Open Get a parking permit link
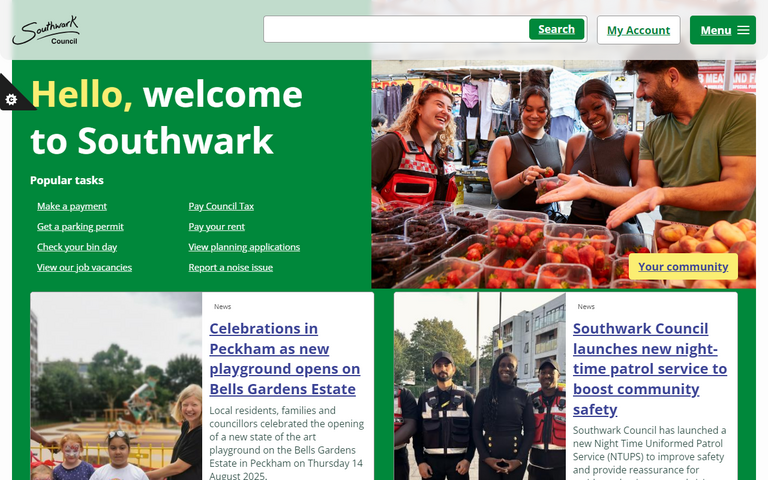The width and height of the screenshot is (768, 480). (80, 227)
